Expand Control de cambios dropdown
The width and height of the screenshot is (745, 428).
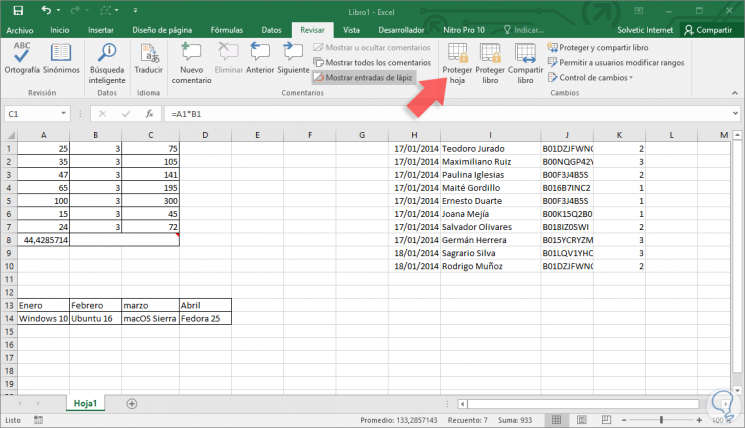590,77
